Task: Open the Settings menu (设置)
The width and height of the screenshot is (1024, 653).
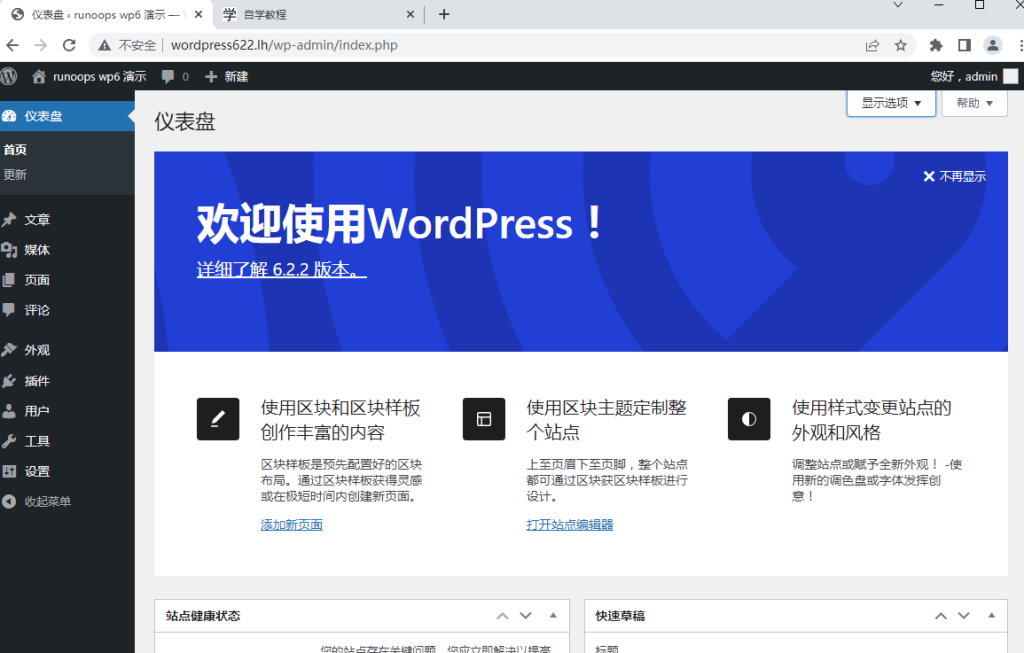Action: 37,471
